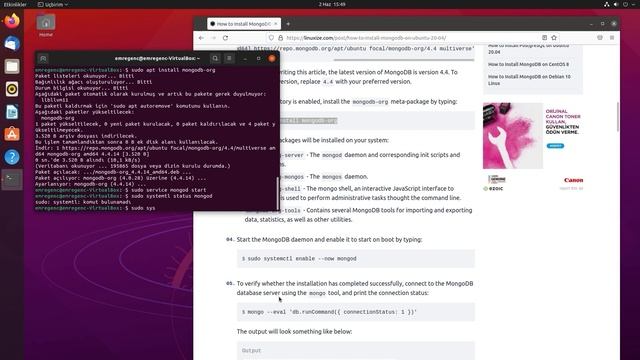
Task: Go forward in Firefox
Action: [x=213, y=38]
